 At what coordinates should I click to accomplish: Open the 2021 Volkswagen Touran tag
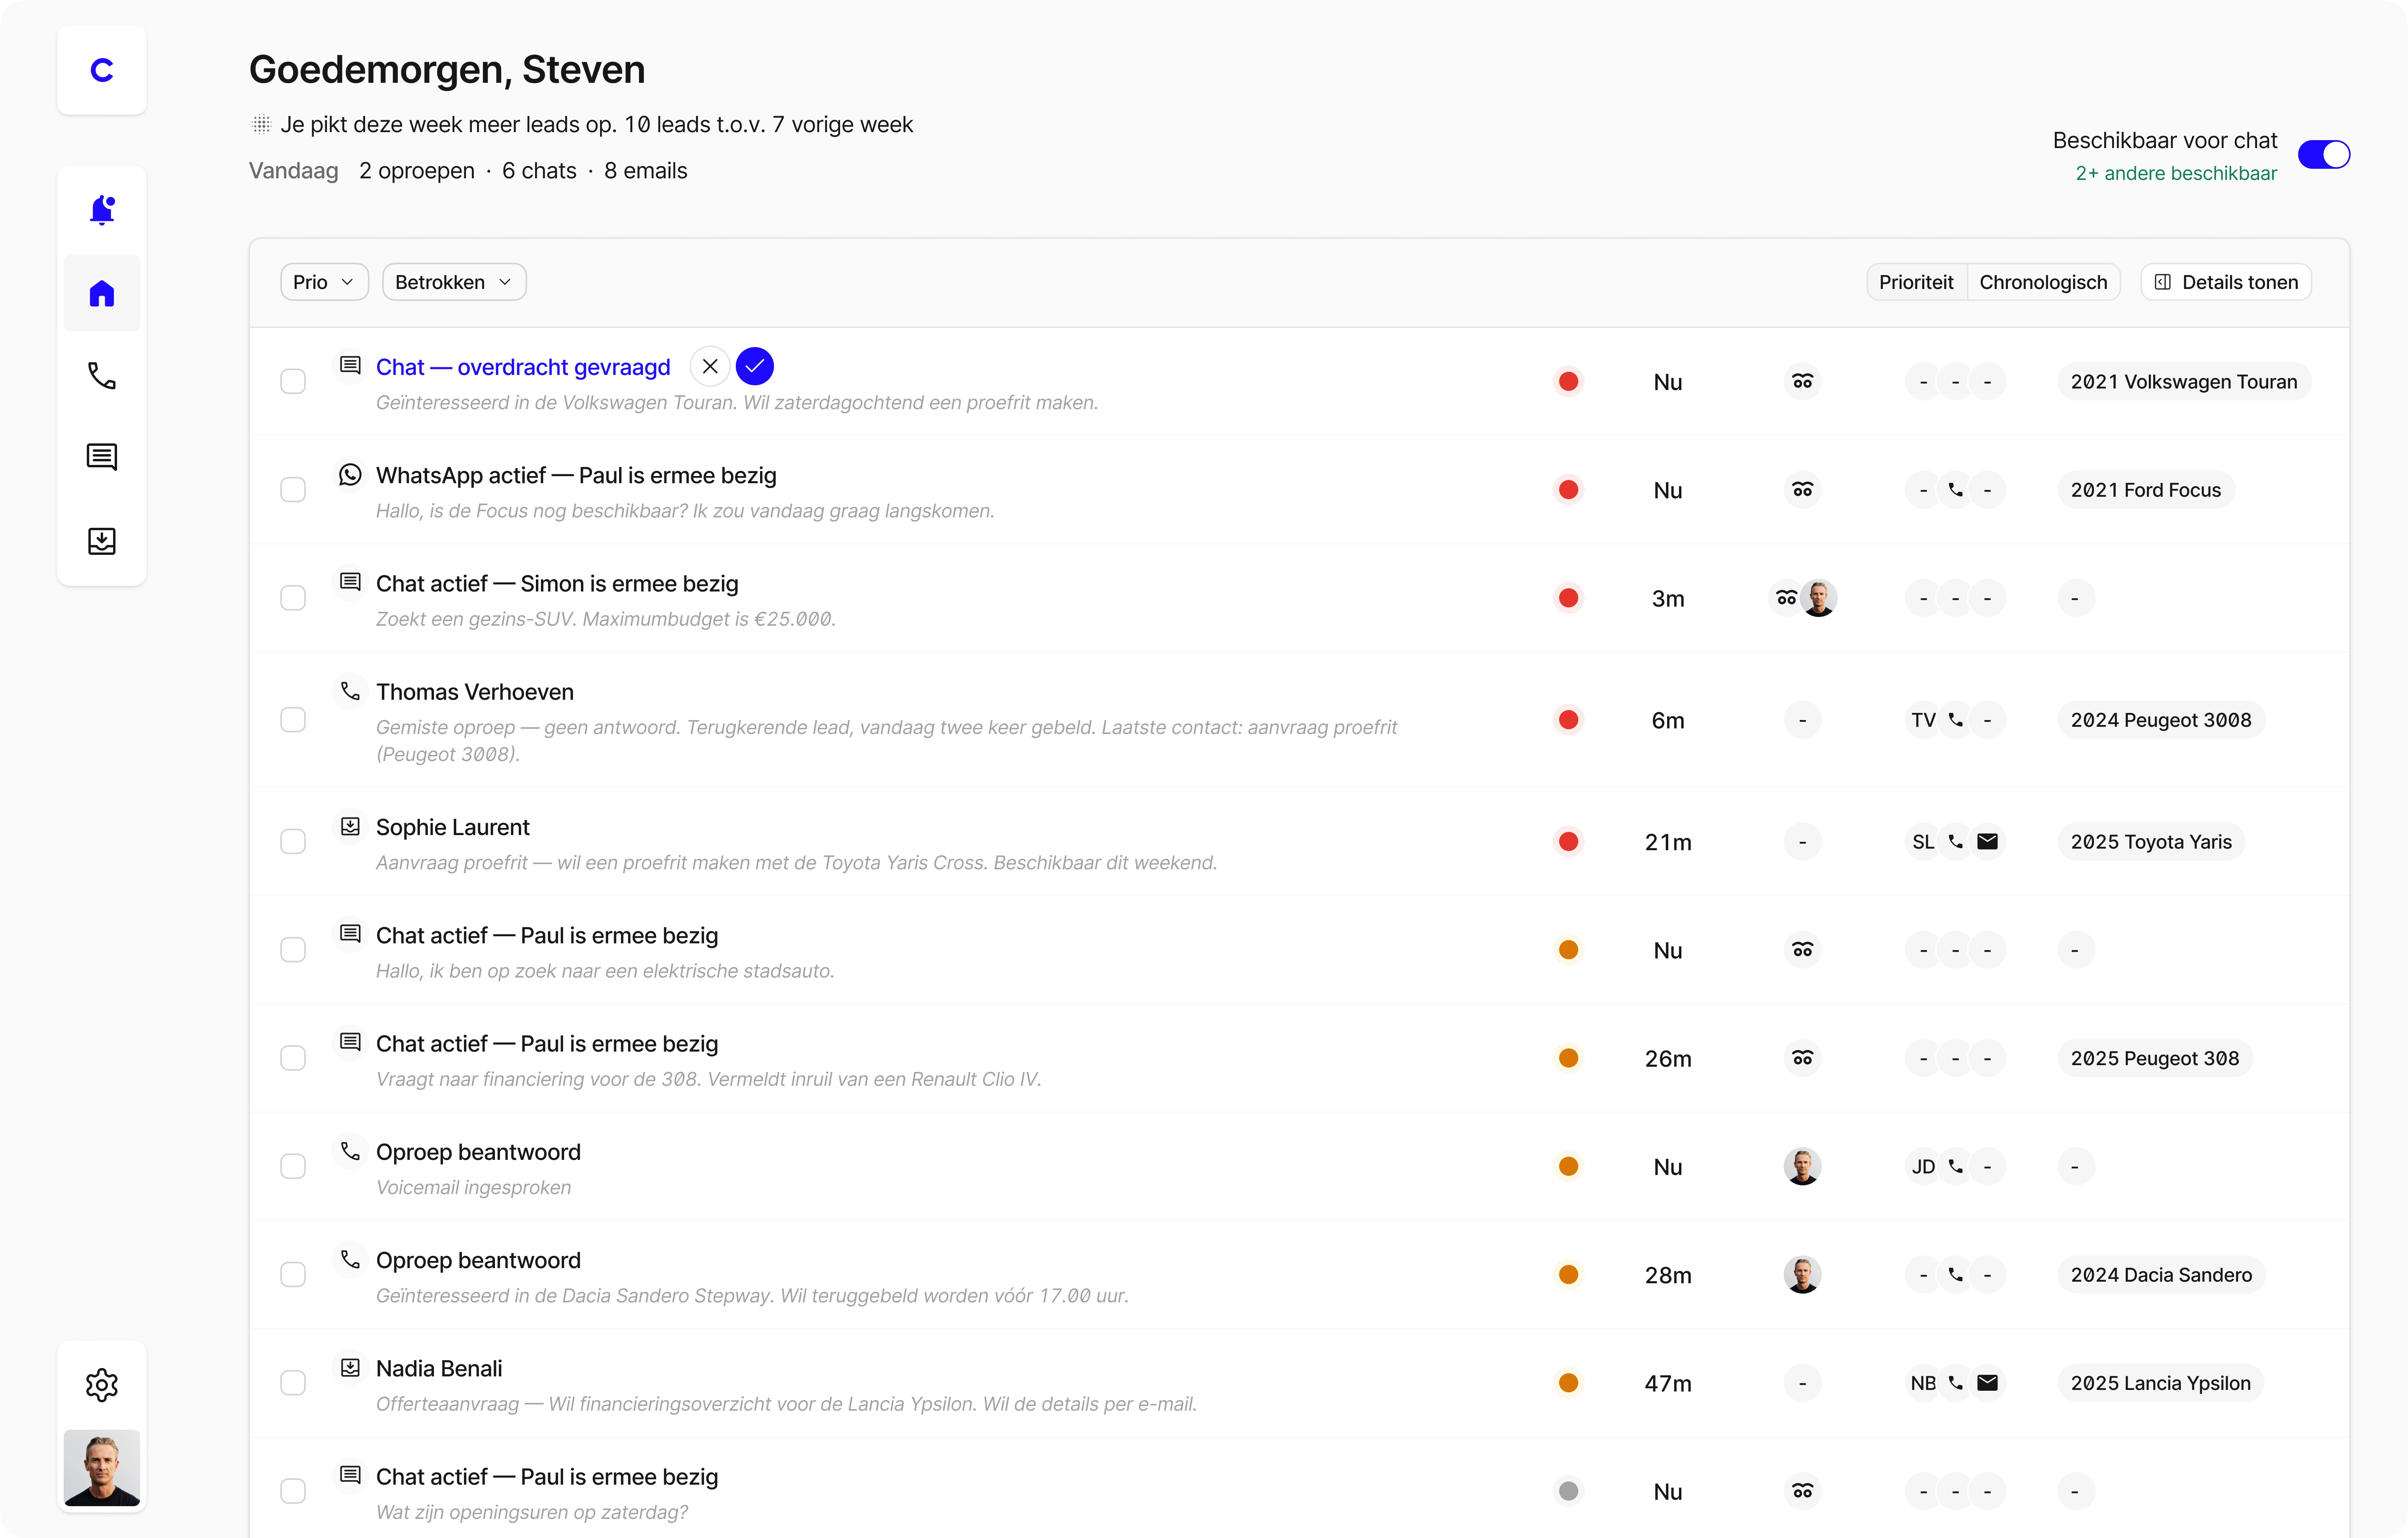(2184, 381)
